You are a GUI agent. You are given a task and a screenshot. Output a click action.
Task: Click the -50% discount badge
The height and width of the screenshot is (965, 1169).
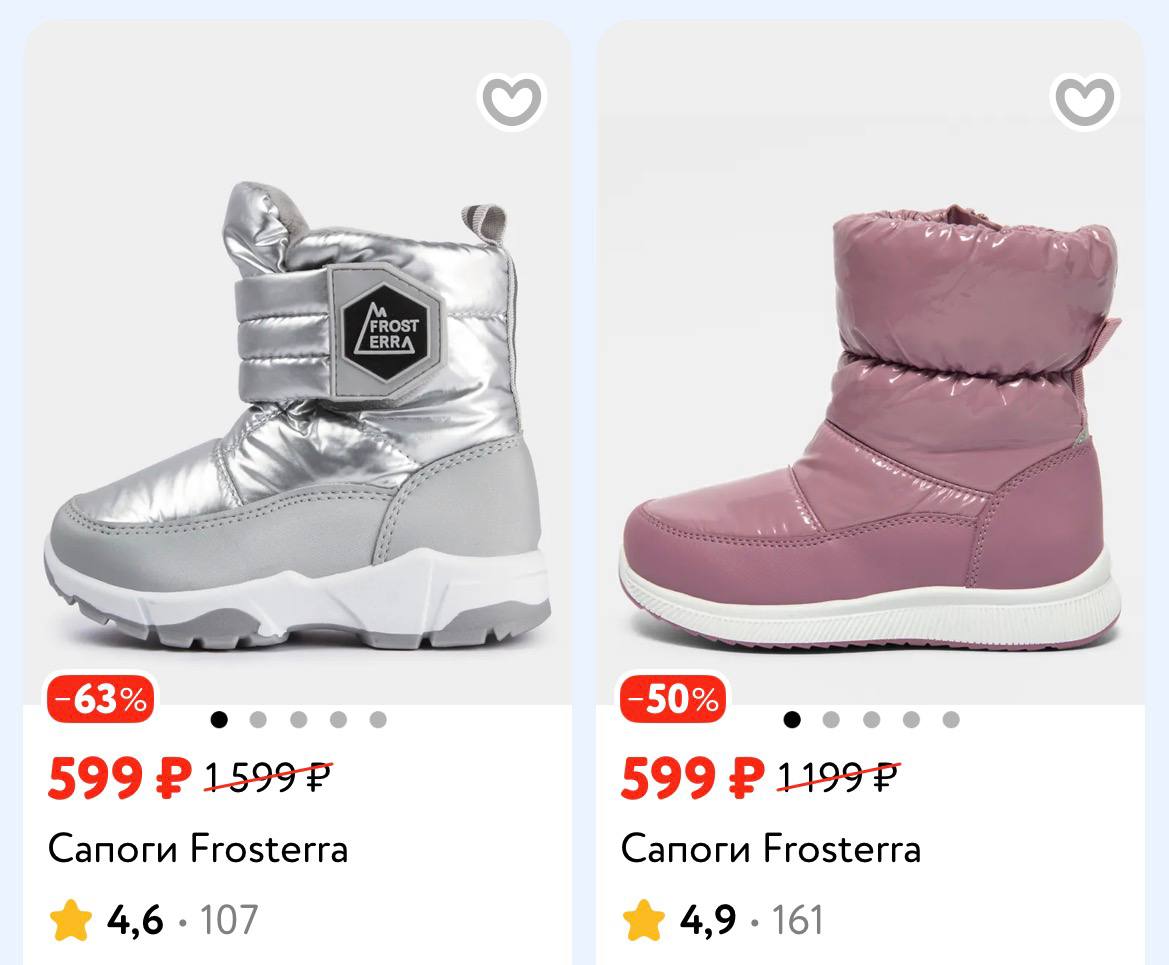(x=674, y=699)
